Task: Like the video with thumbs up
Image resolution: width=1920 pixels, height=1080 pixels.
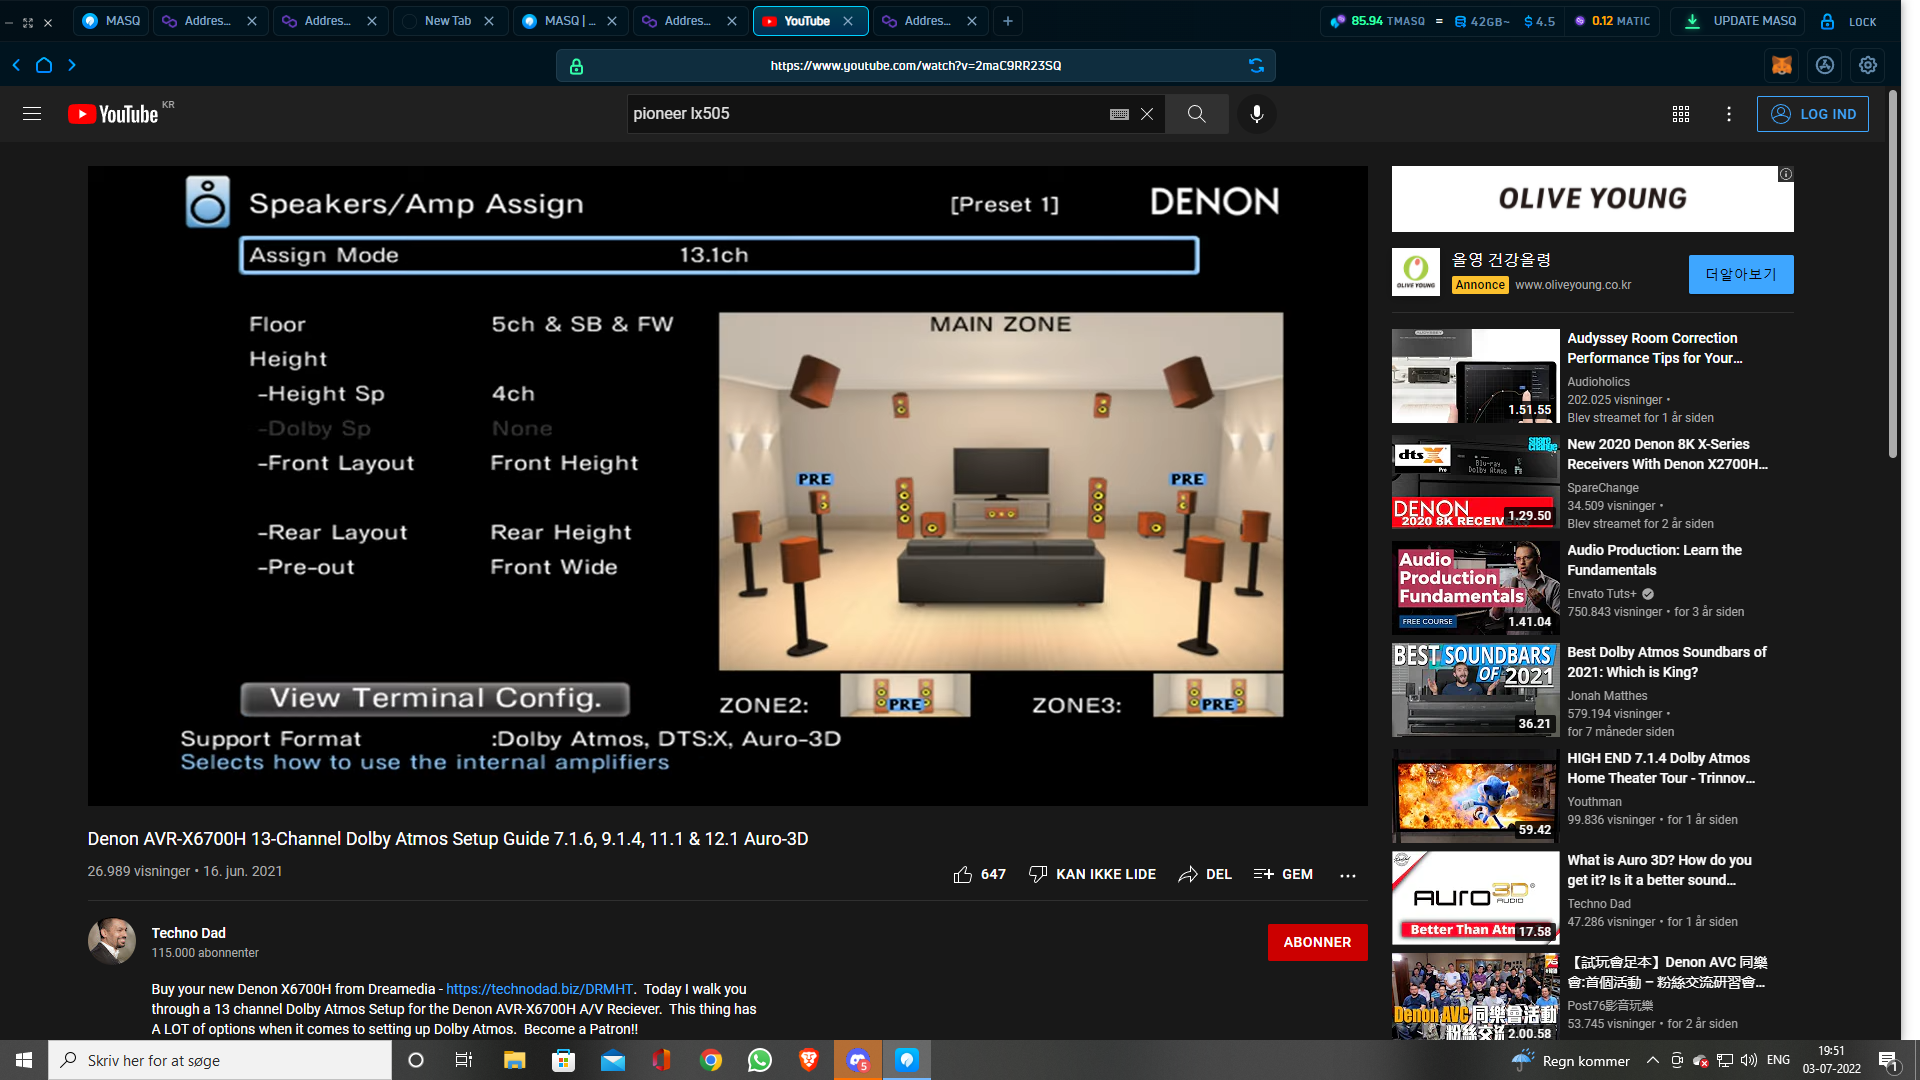Action: click(963, 875)
